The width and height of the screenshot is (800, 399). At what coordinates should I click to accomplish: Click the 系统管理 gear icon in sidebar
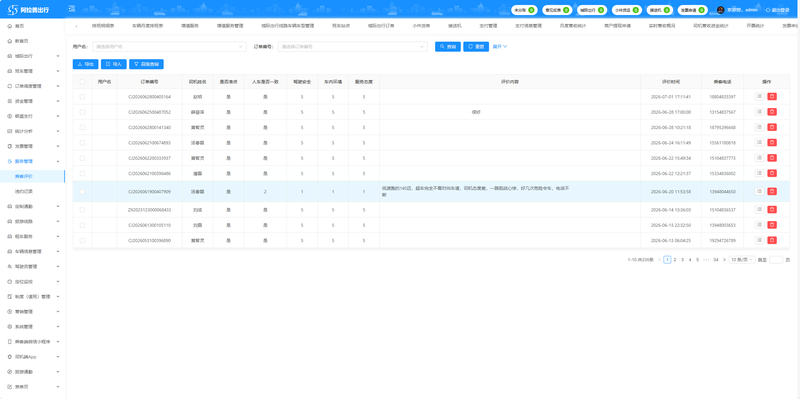coord(10,327)
